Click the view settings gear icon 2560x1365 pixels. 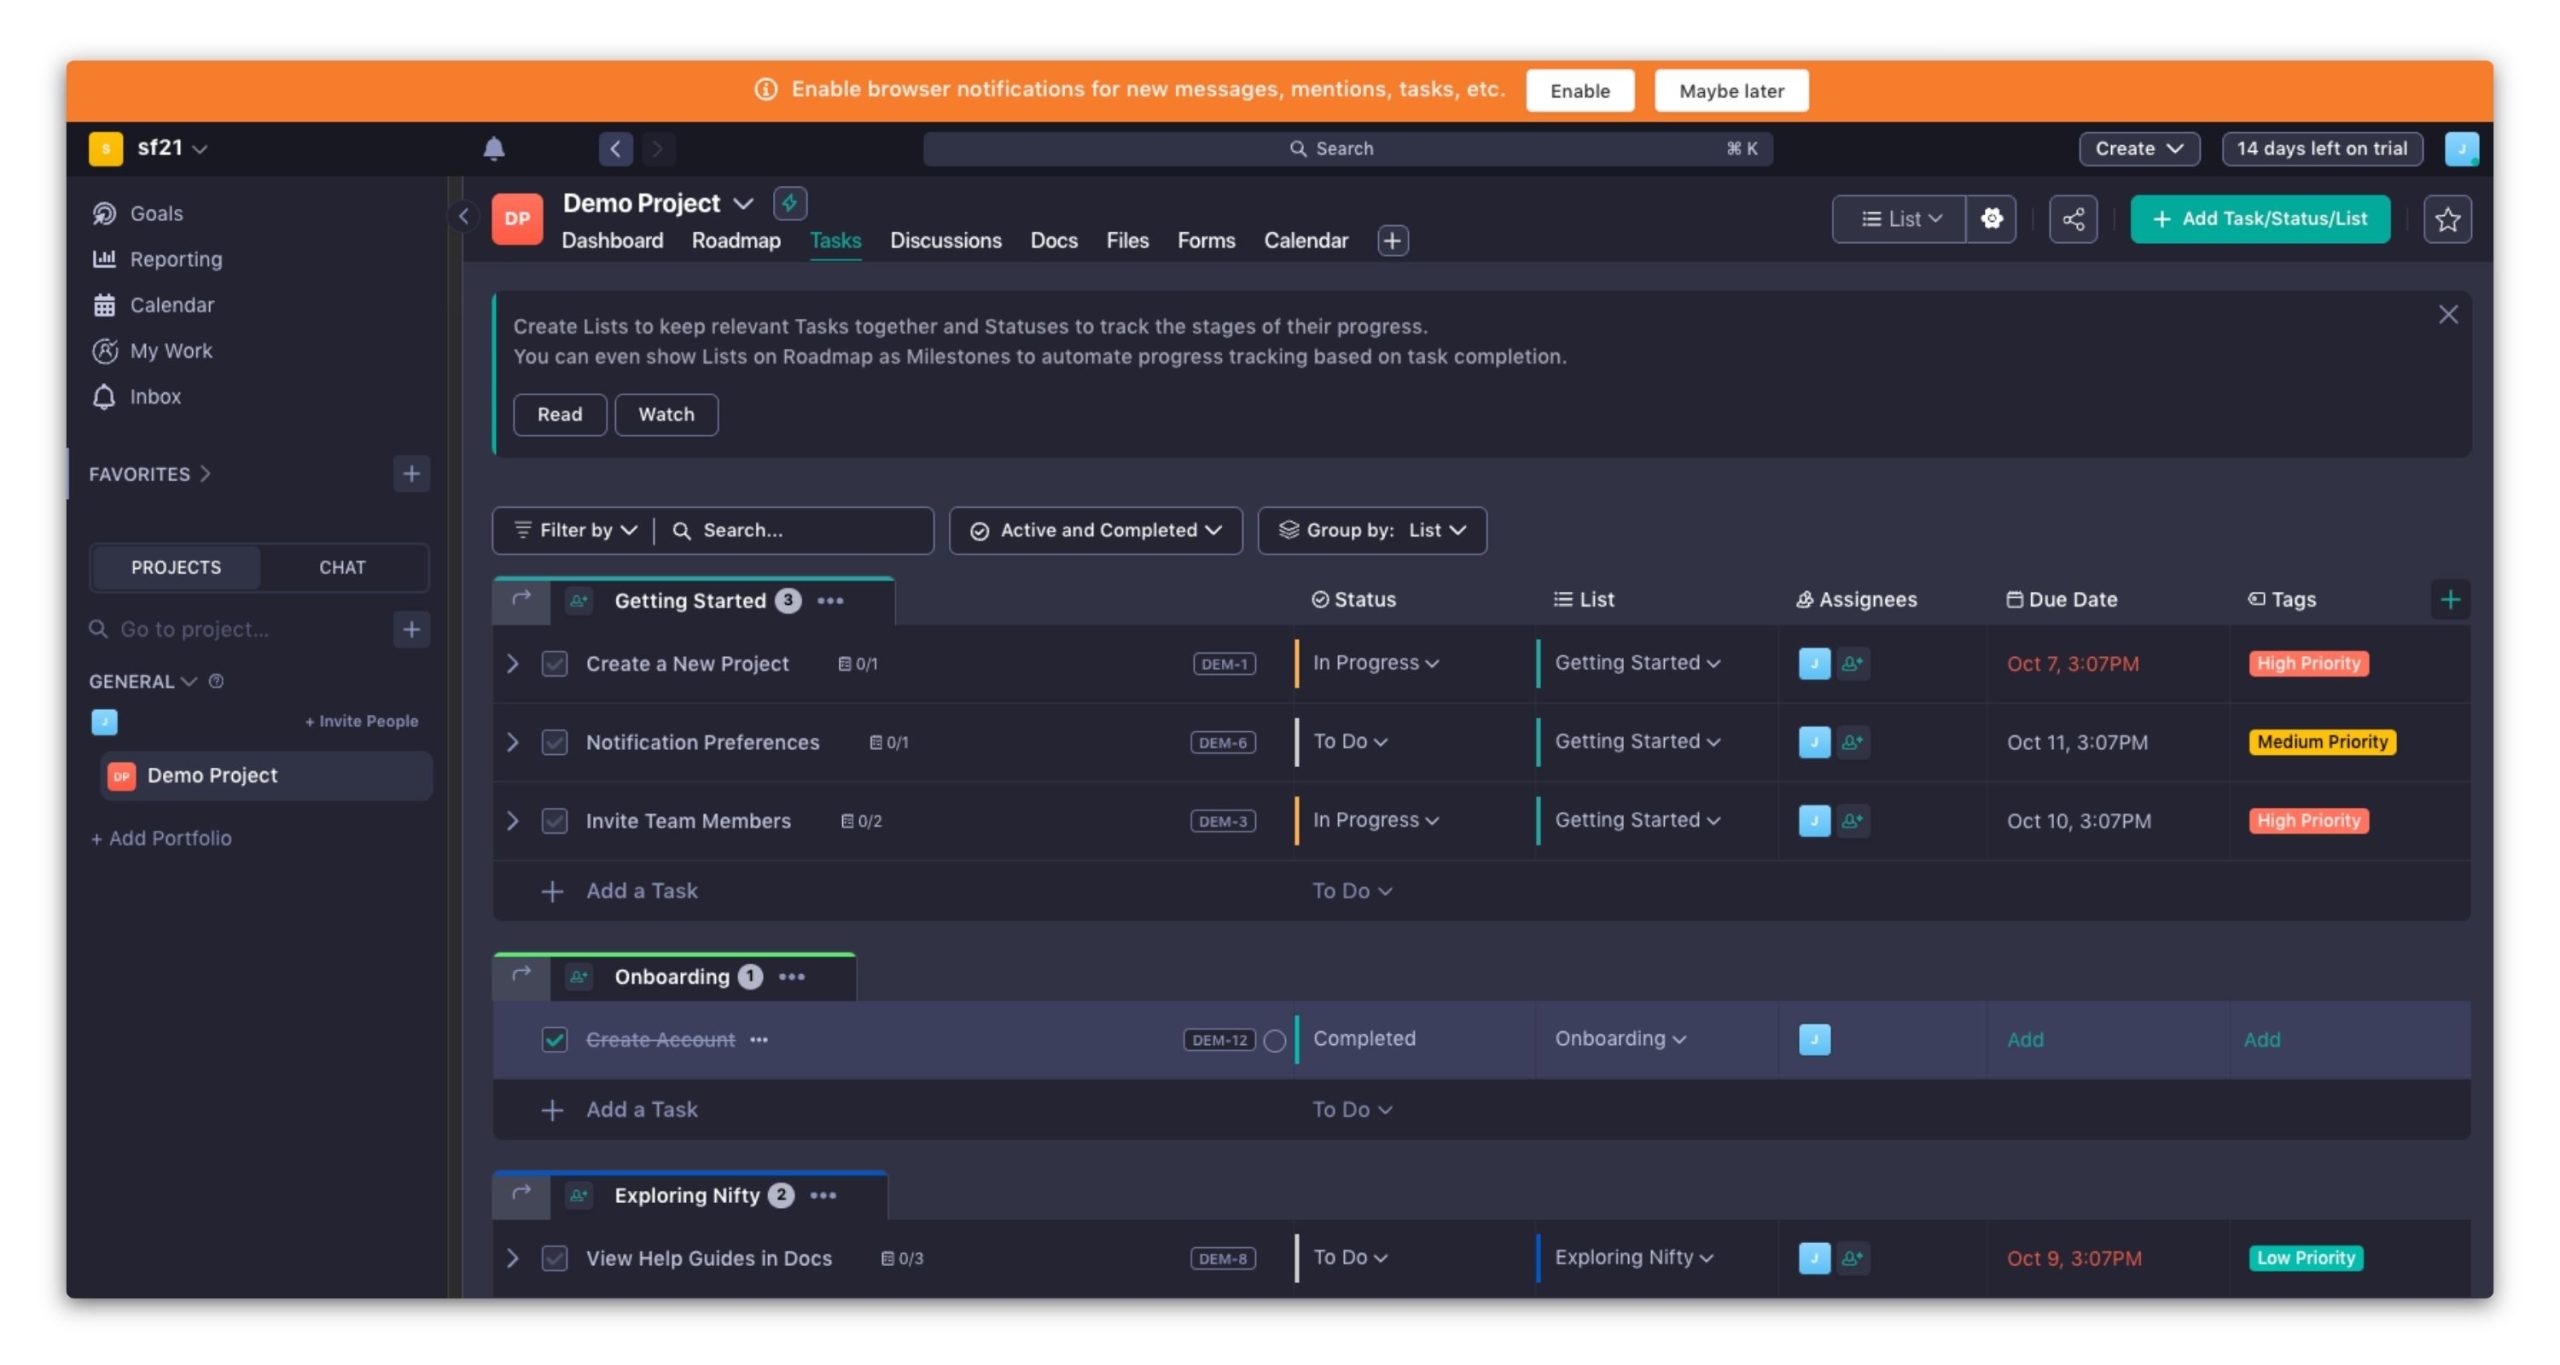click(1991, 219)
